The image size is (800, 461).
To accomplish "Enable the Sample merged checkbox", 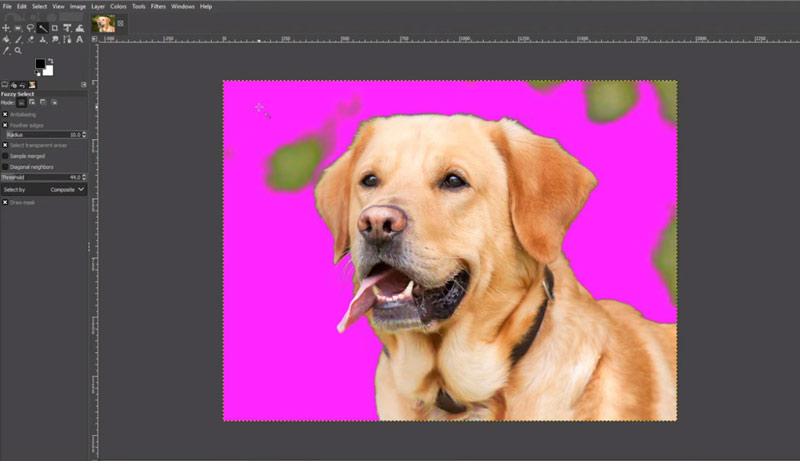I will coord(5,156).
